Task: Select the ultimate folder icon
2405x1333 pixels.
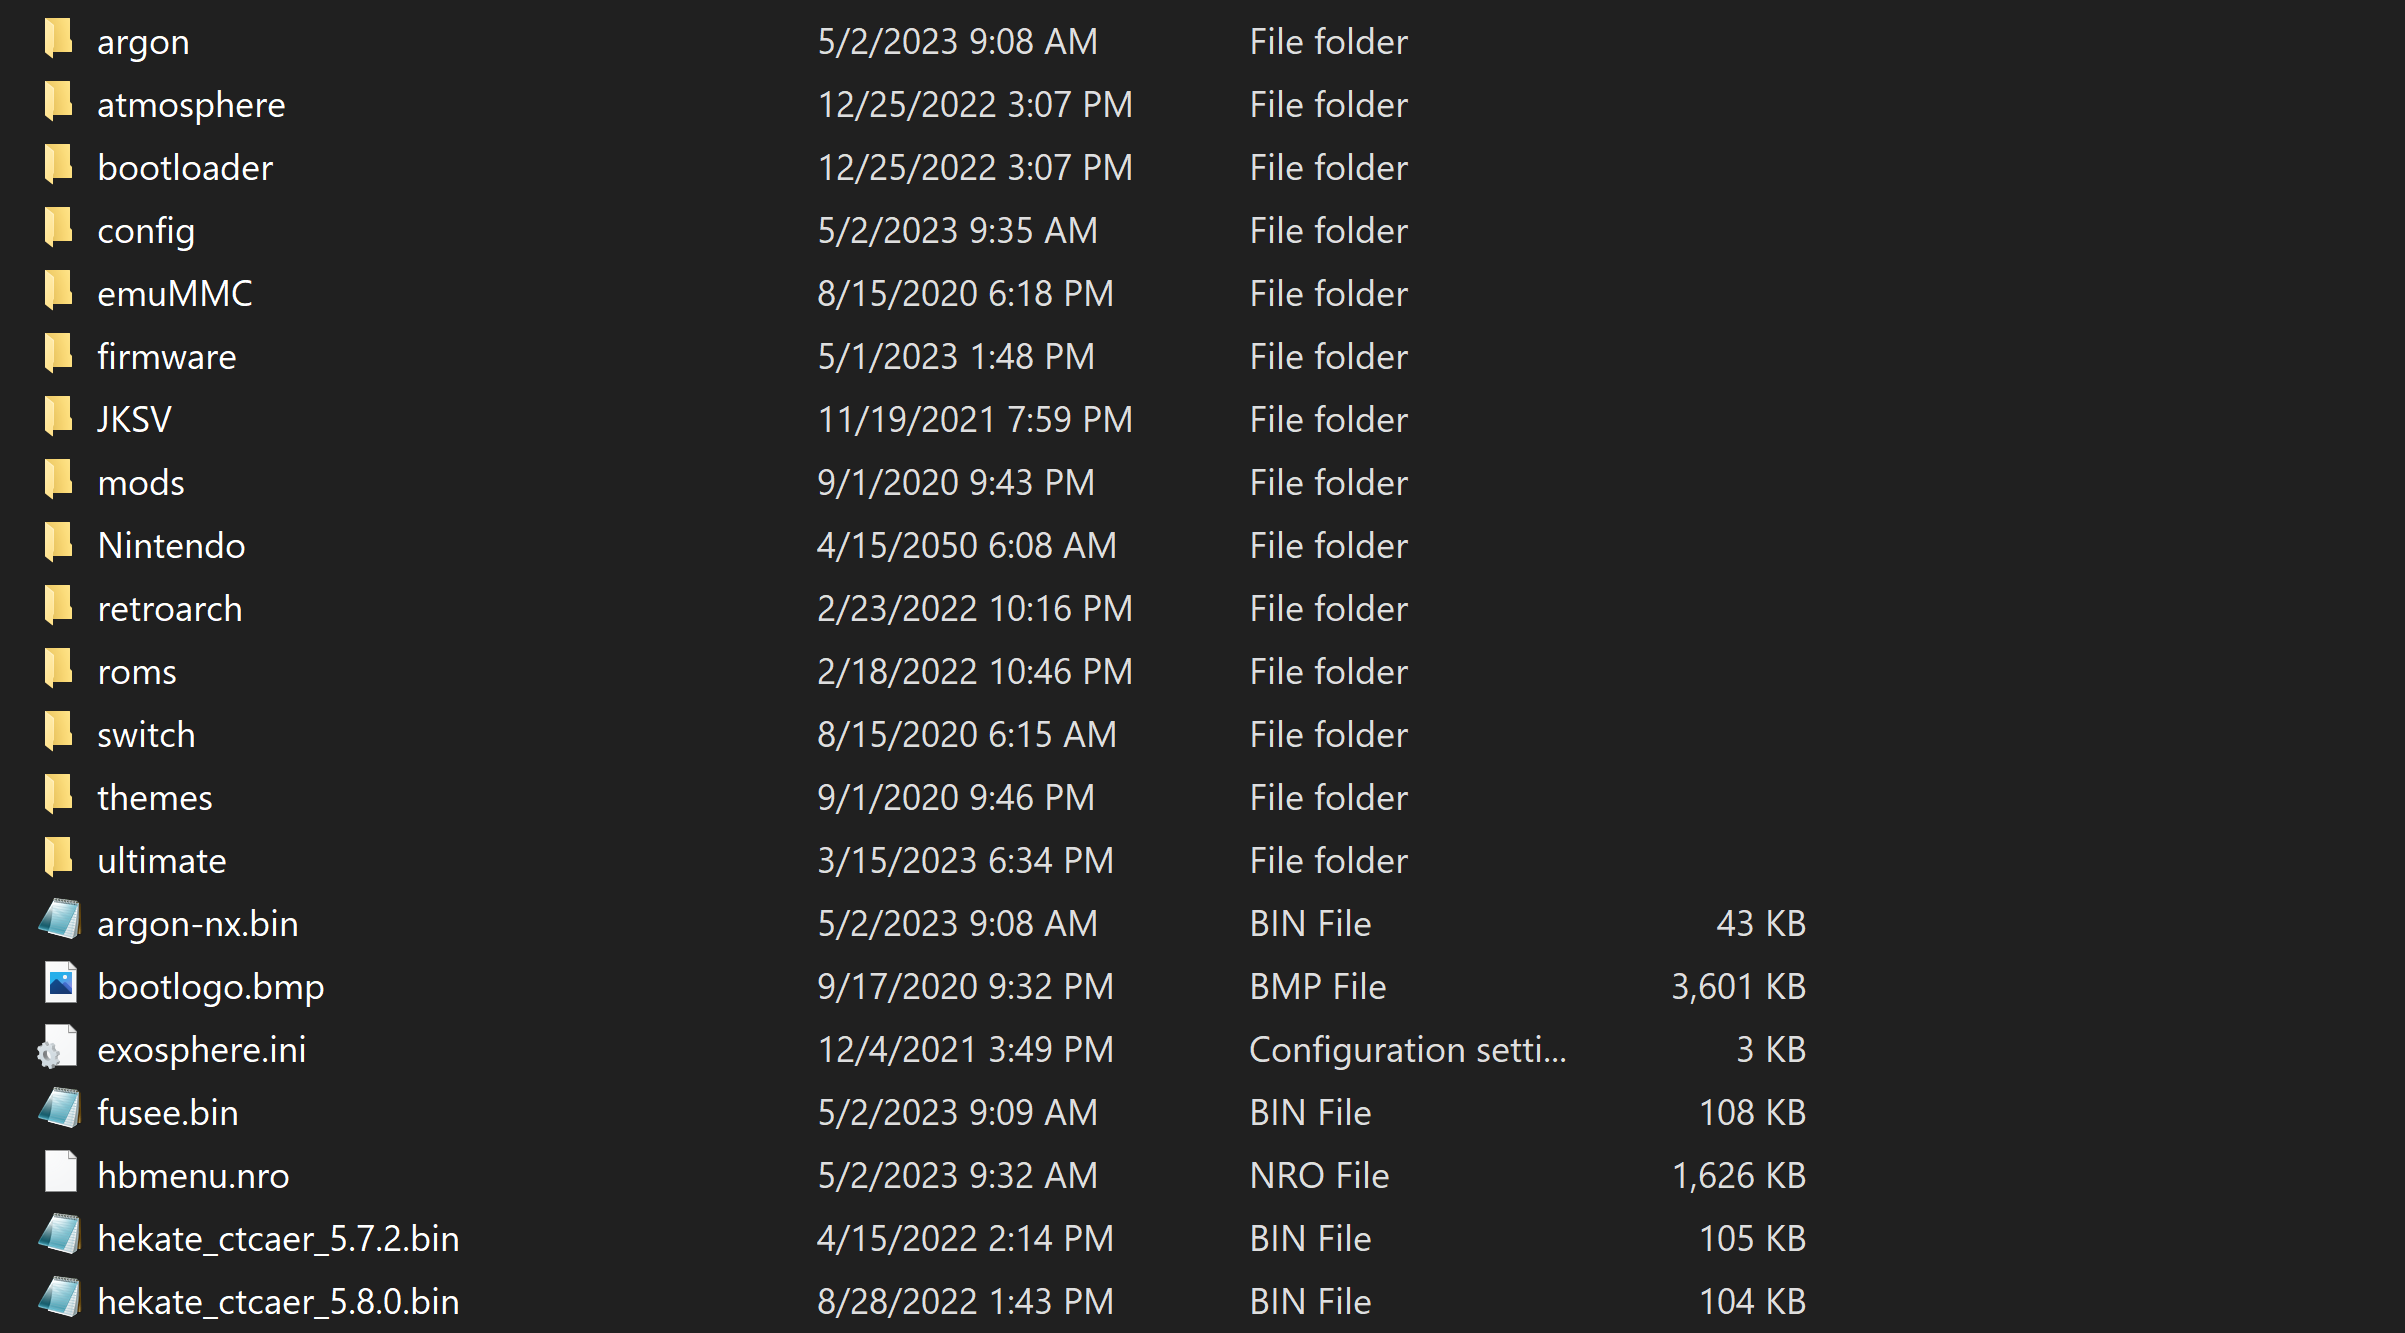Action: [59, 858]
